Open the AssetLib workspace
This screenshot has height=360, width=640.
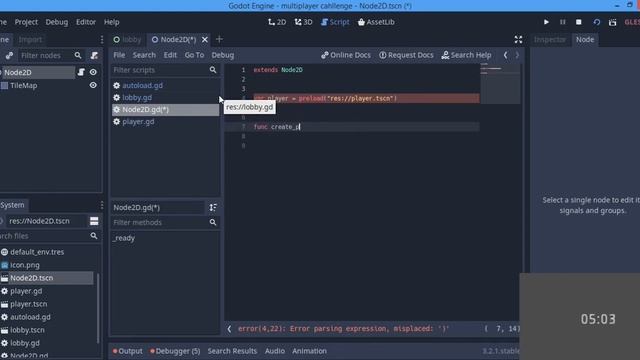376,22
